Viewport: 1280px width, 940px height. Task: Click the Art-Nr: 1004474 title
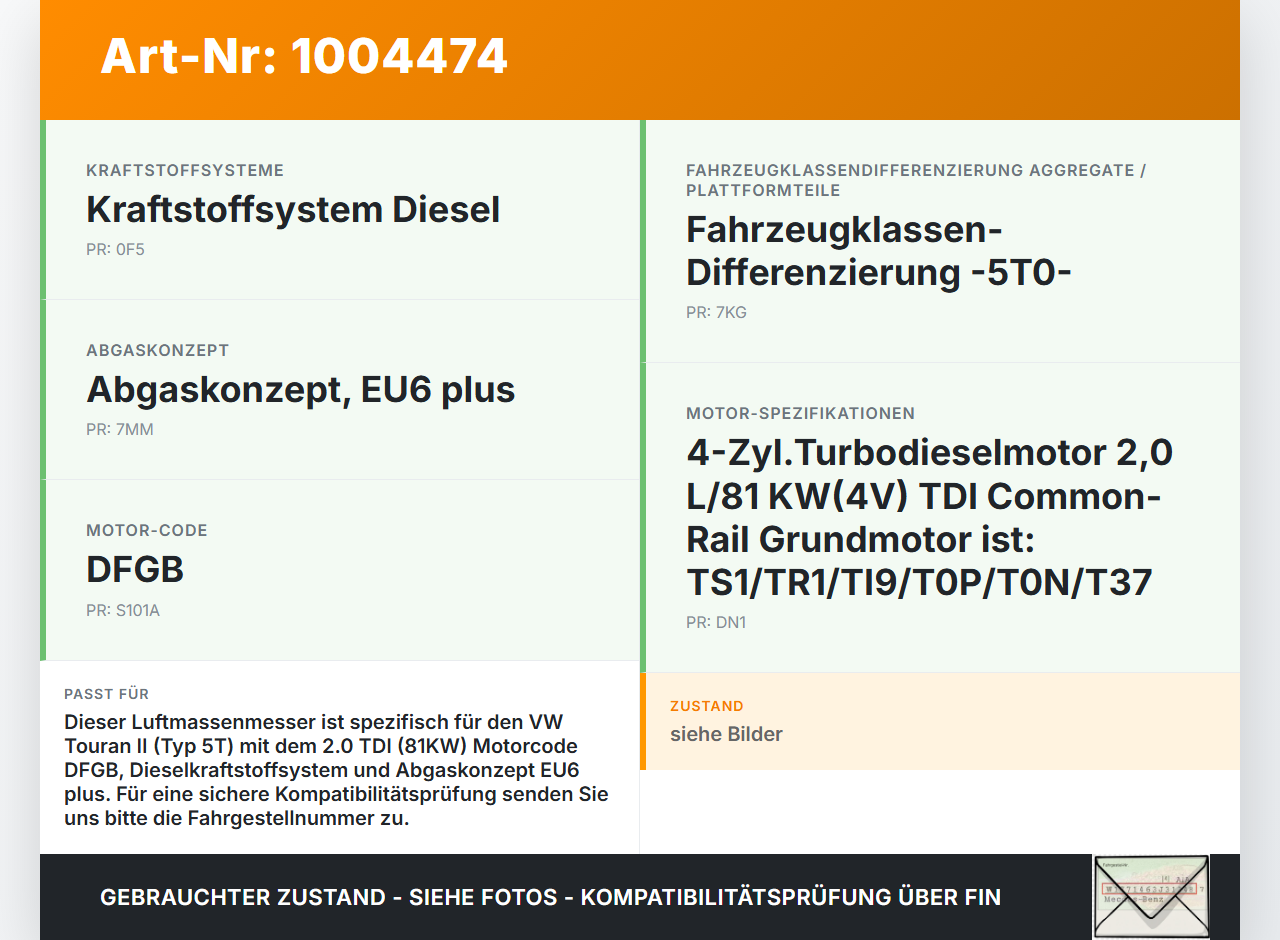tap(303, 57)
